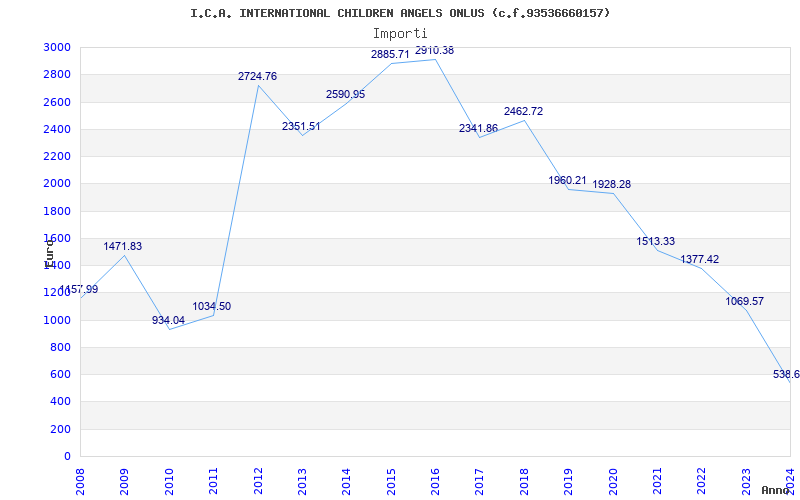The image size is (800, 500).
Task: Click the 3000 y-axis tick label
Action: (57, 47)
